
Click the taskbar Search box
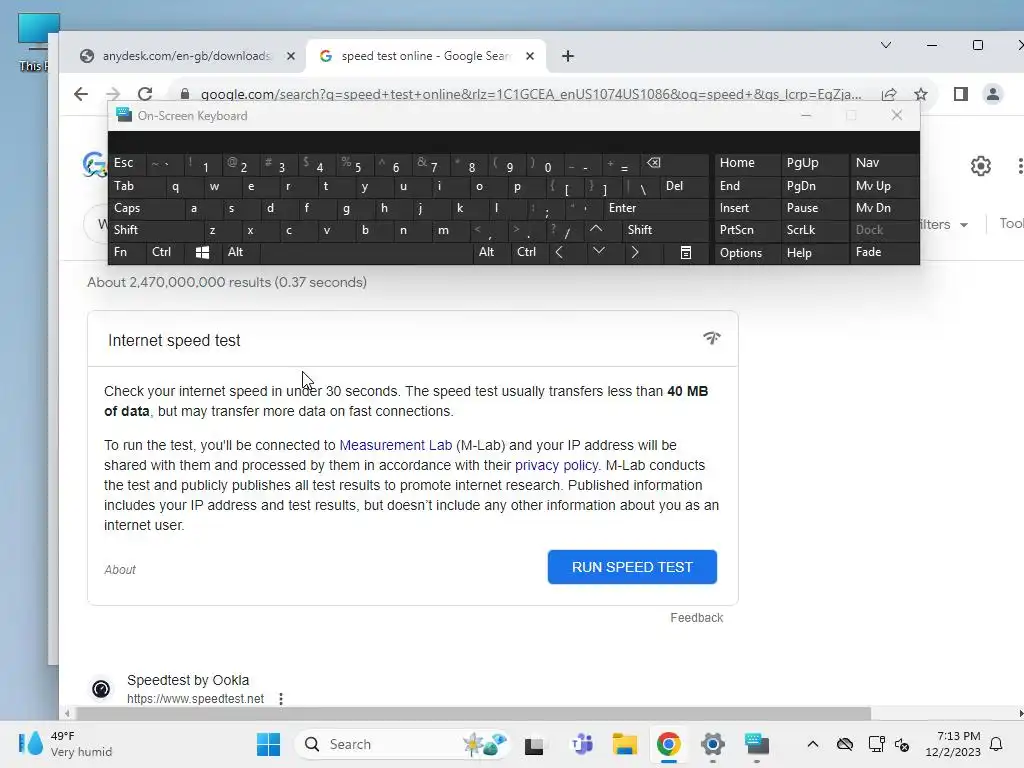click(x=402, y=744)
